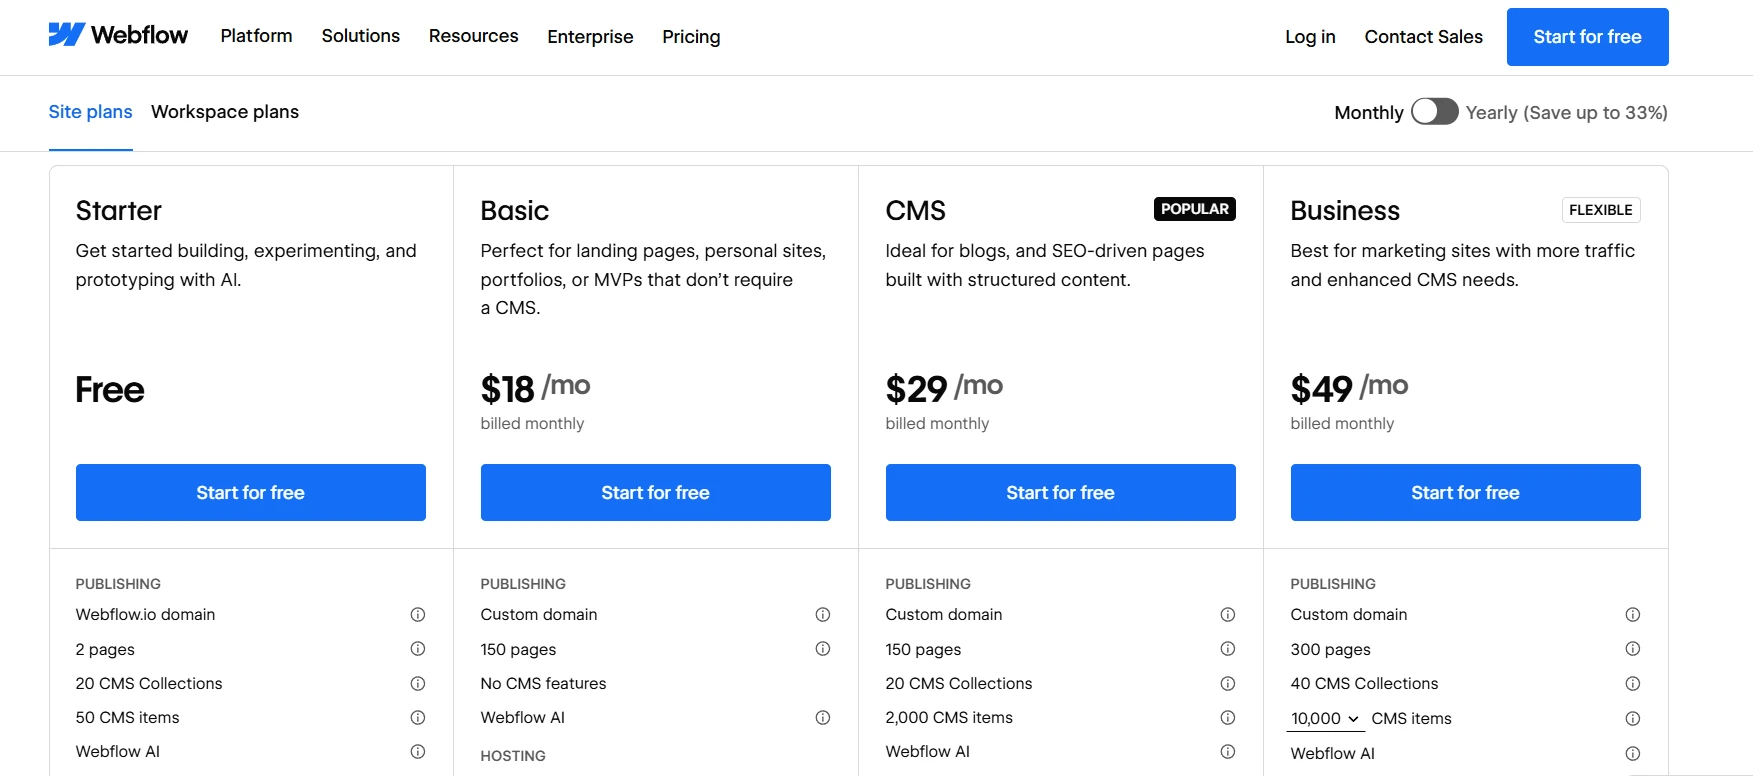Open the 10,000 CMS items dropdown
Screen dimensions: 1753x776
point(1325,718)
